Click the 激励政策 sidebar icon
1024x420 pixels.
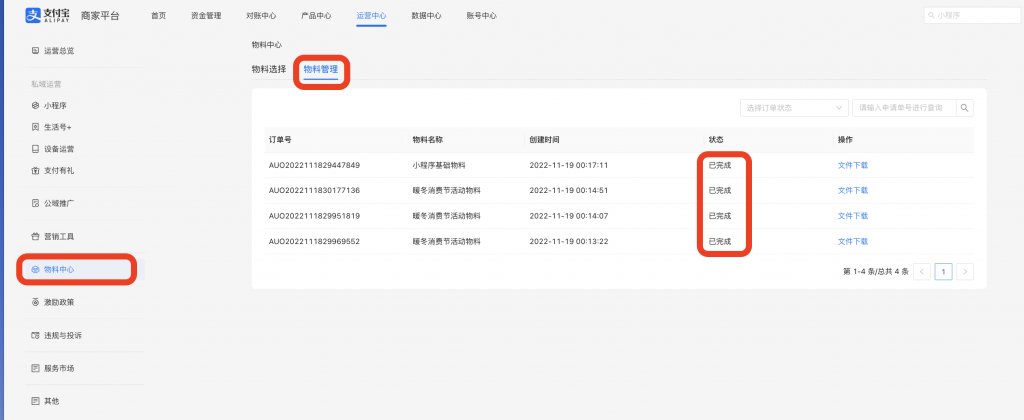[35, 302]
